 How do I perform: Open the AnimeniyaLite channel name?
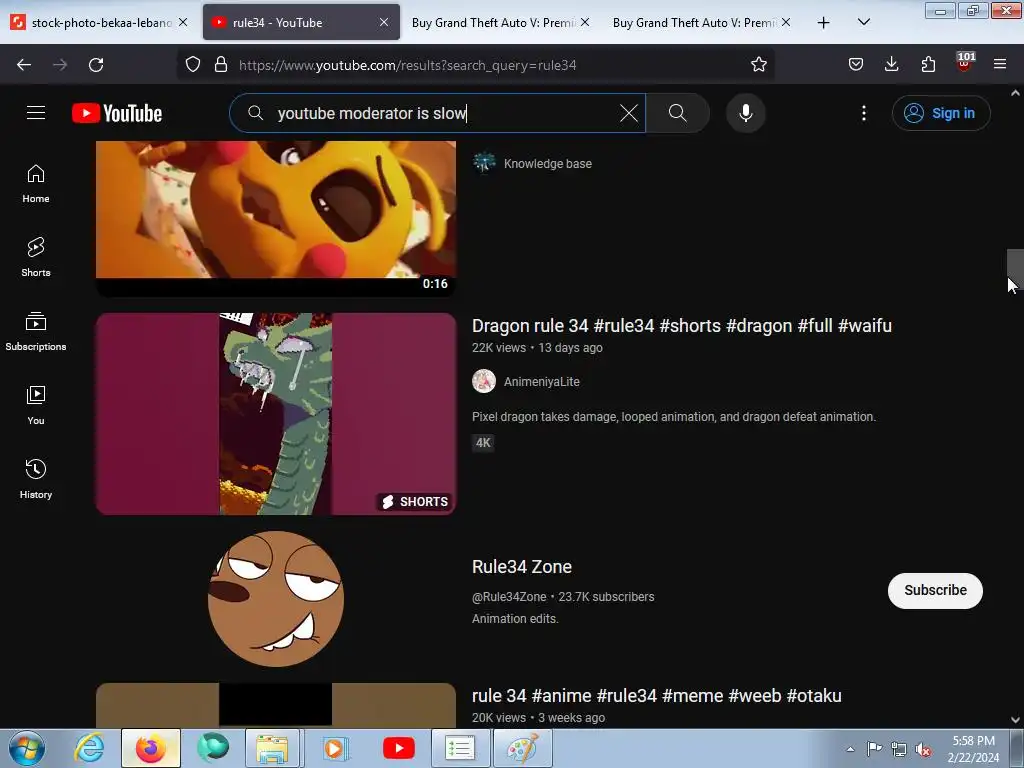pyautogui.click(x=541, y=381)
